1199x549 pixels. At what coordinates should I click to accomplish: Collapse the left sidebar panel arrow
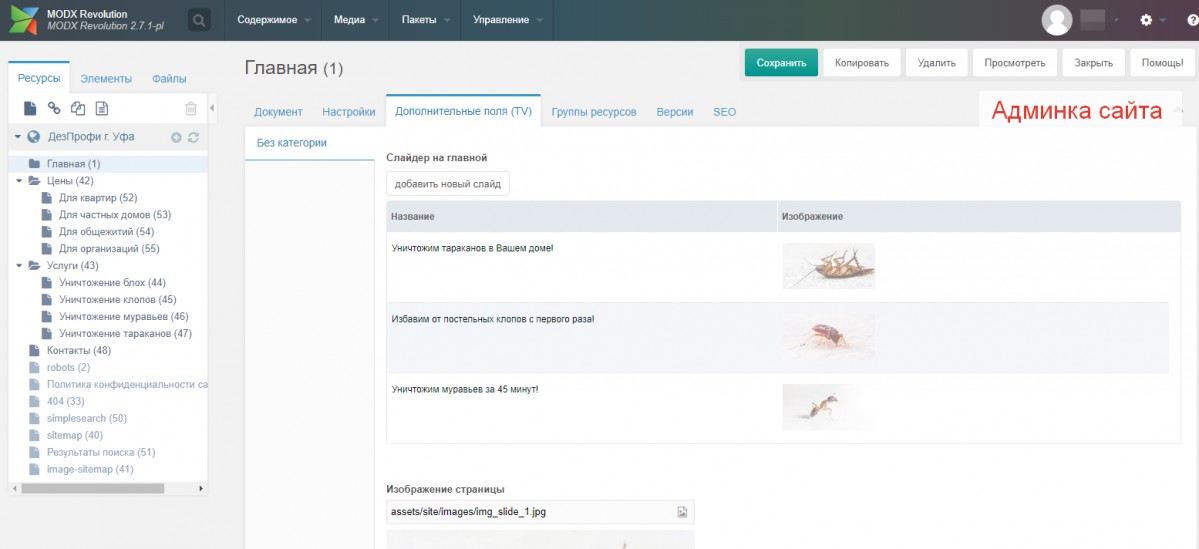click(x=212, y=108)
